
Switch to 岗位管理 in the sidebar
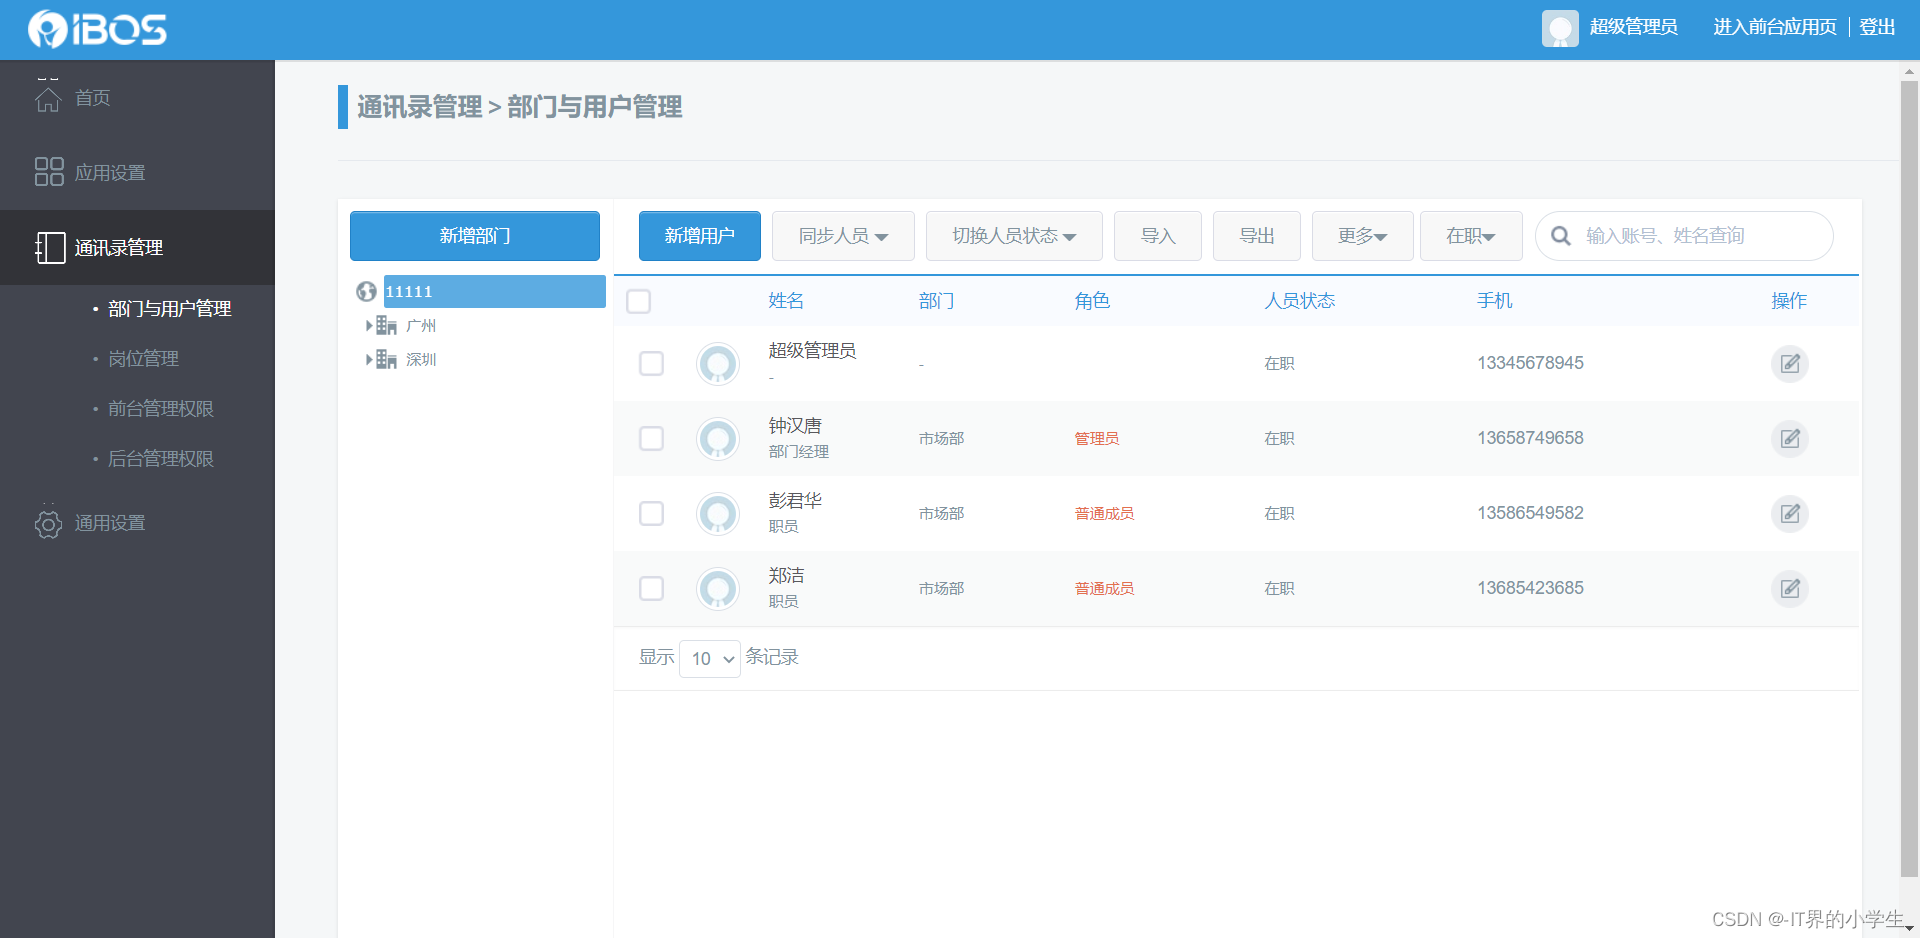143,358
